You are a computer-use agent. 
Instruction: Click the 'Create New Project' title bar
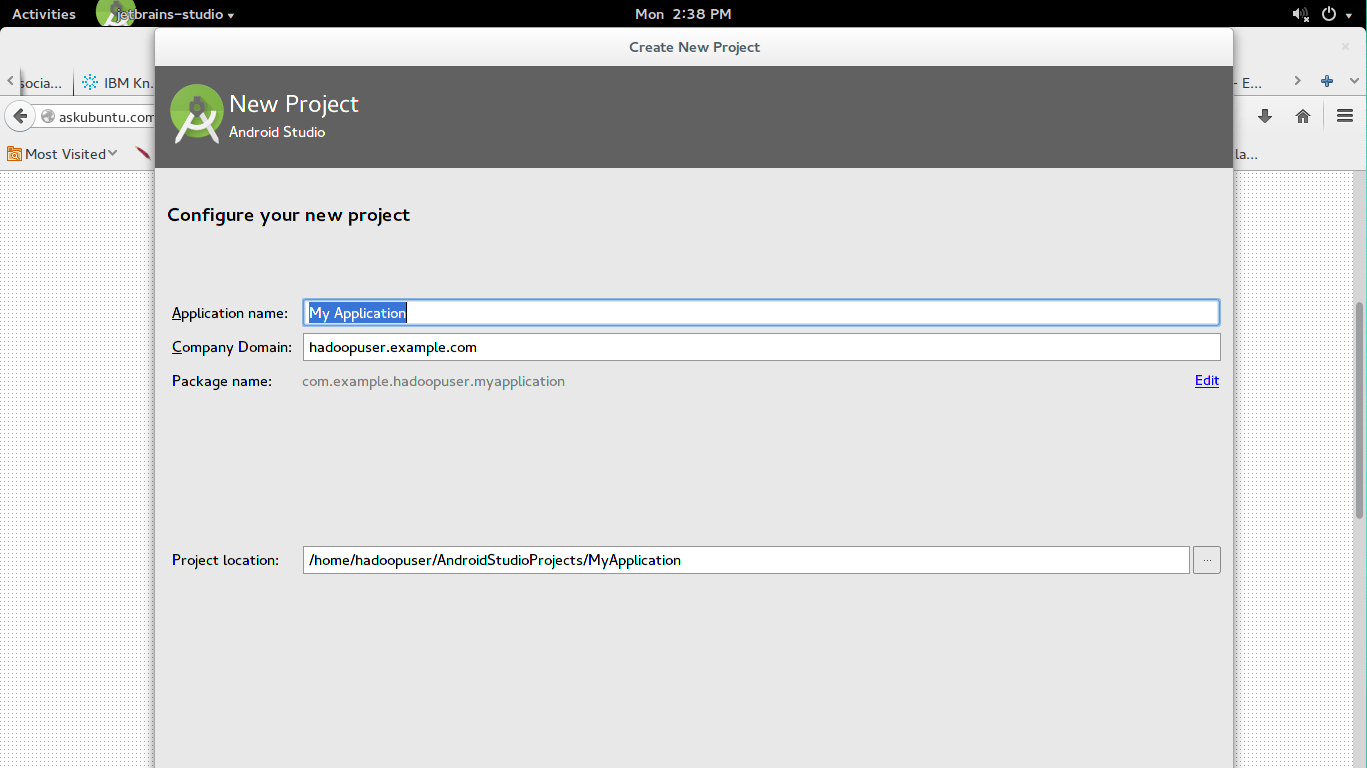coord(694,47)
